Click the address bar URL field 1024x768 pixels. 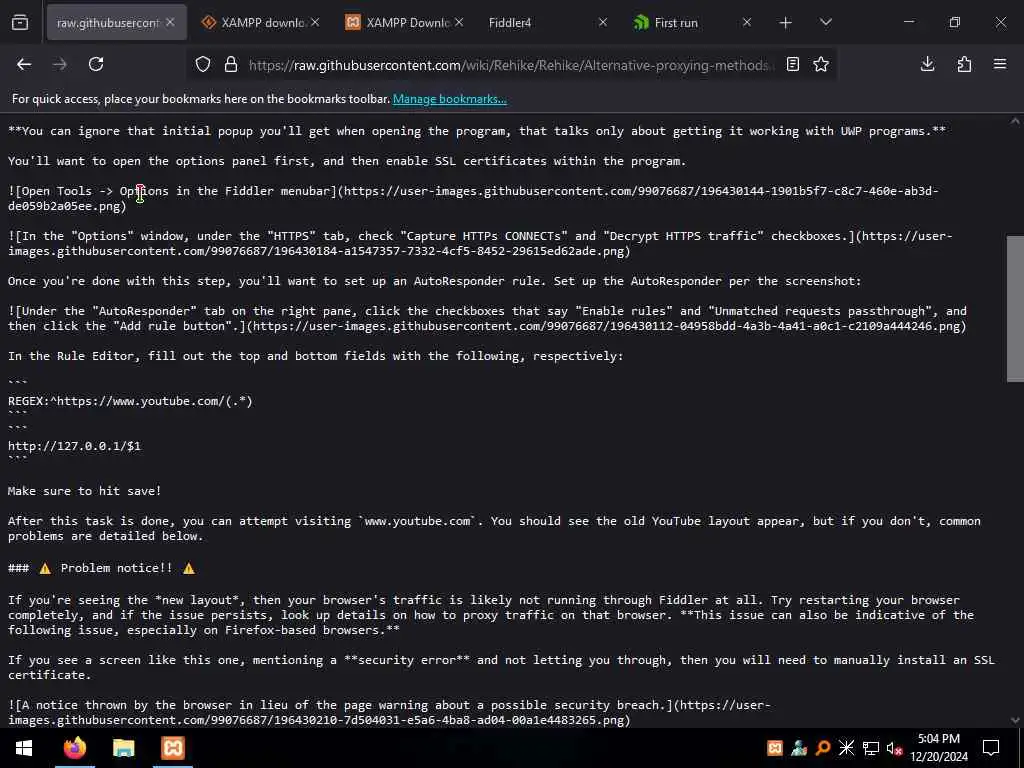point(511,65)
